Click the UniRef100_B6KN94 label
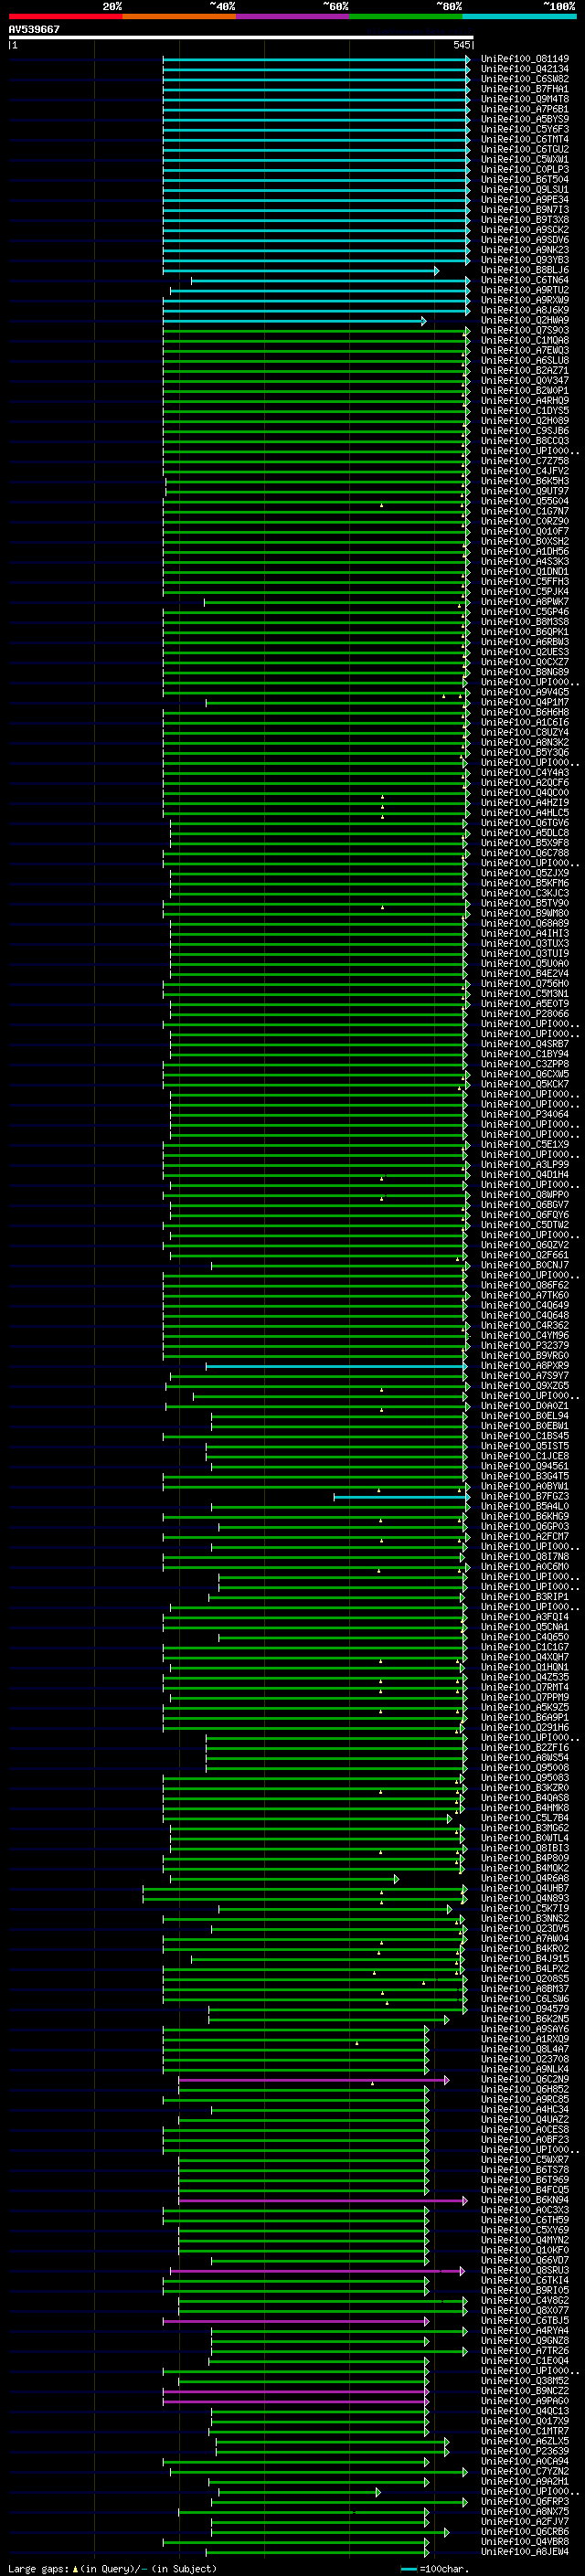 (x=525, y=2199)
